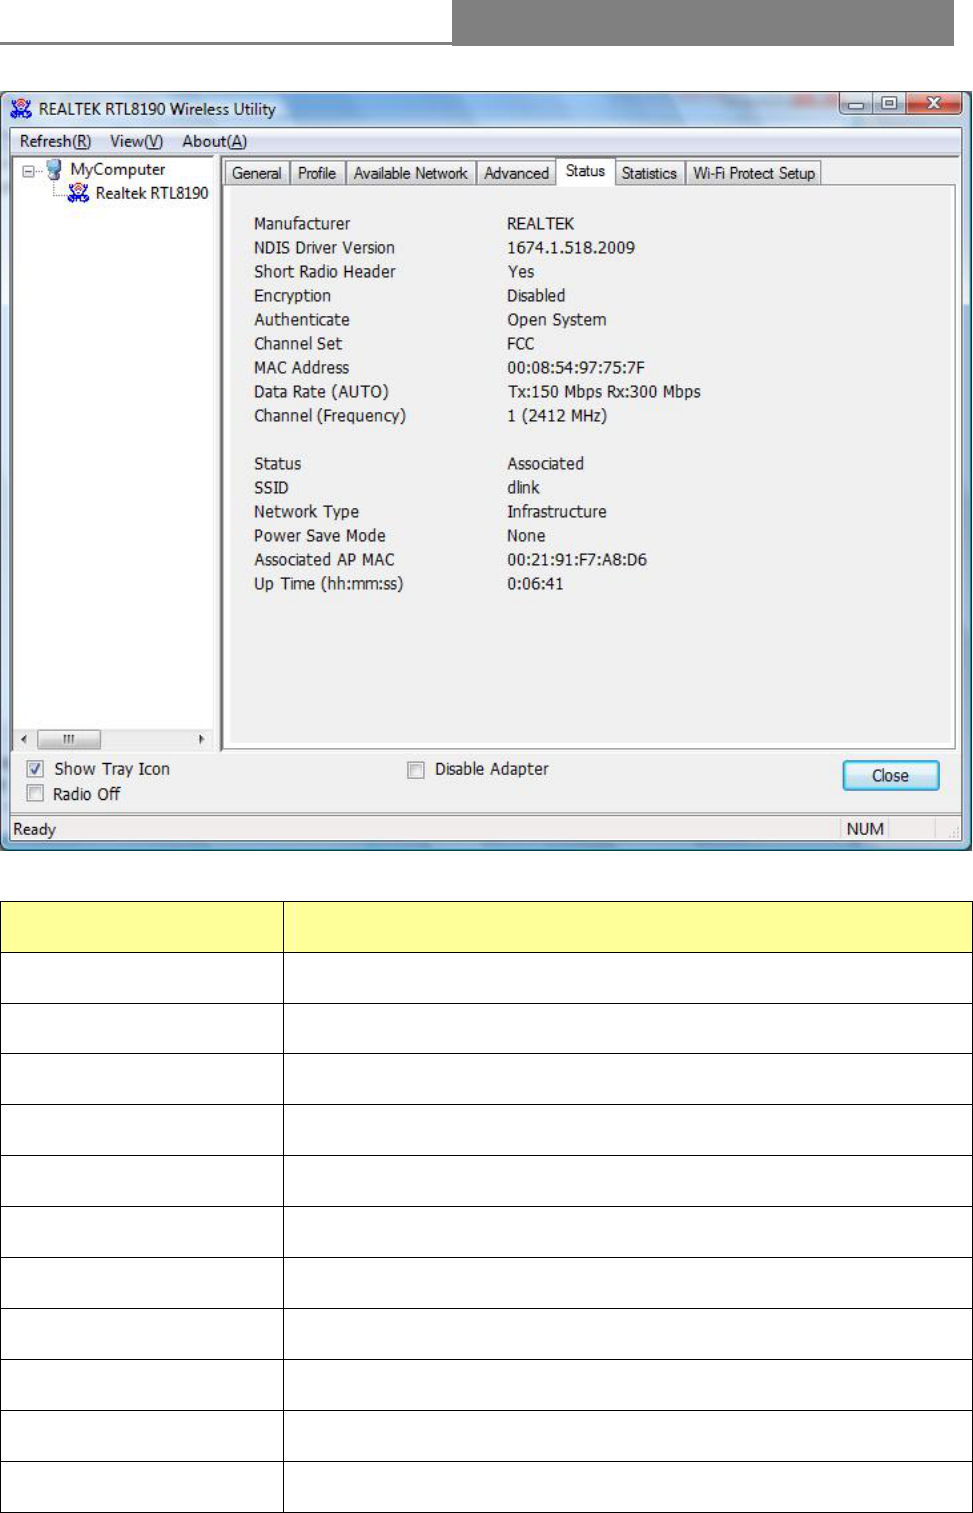Click the Encryption value Disabled
The image size is (973, 1513).
tap(536, 296)
